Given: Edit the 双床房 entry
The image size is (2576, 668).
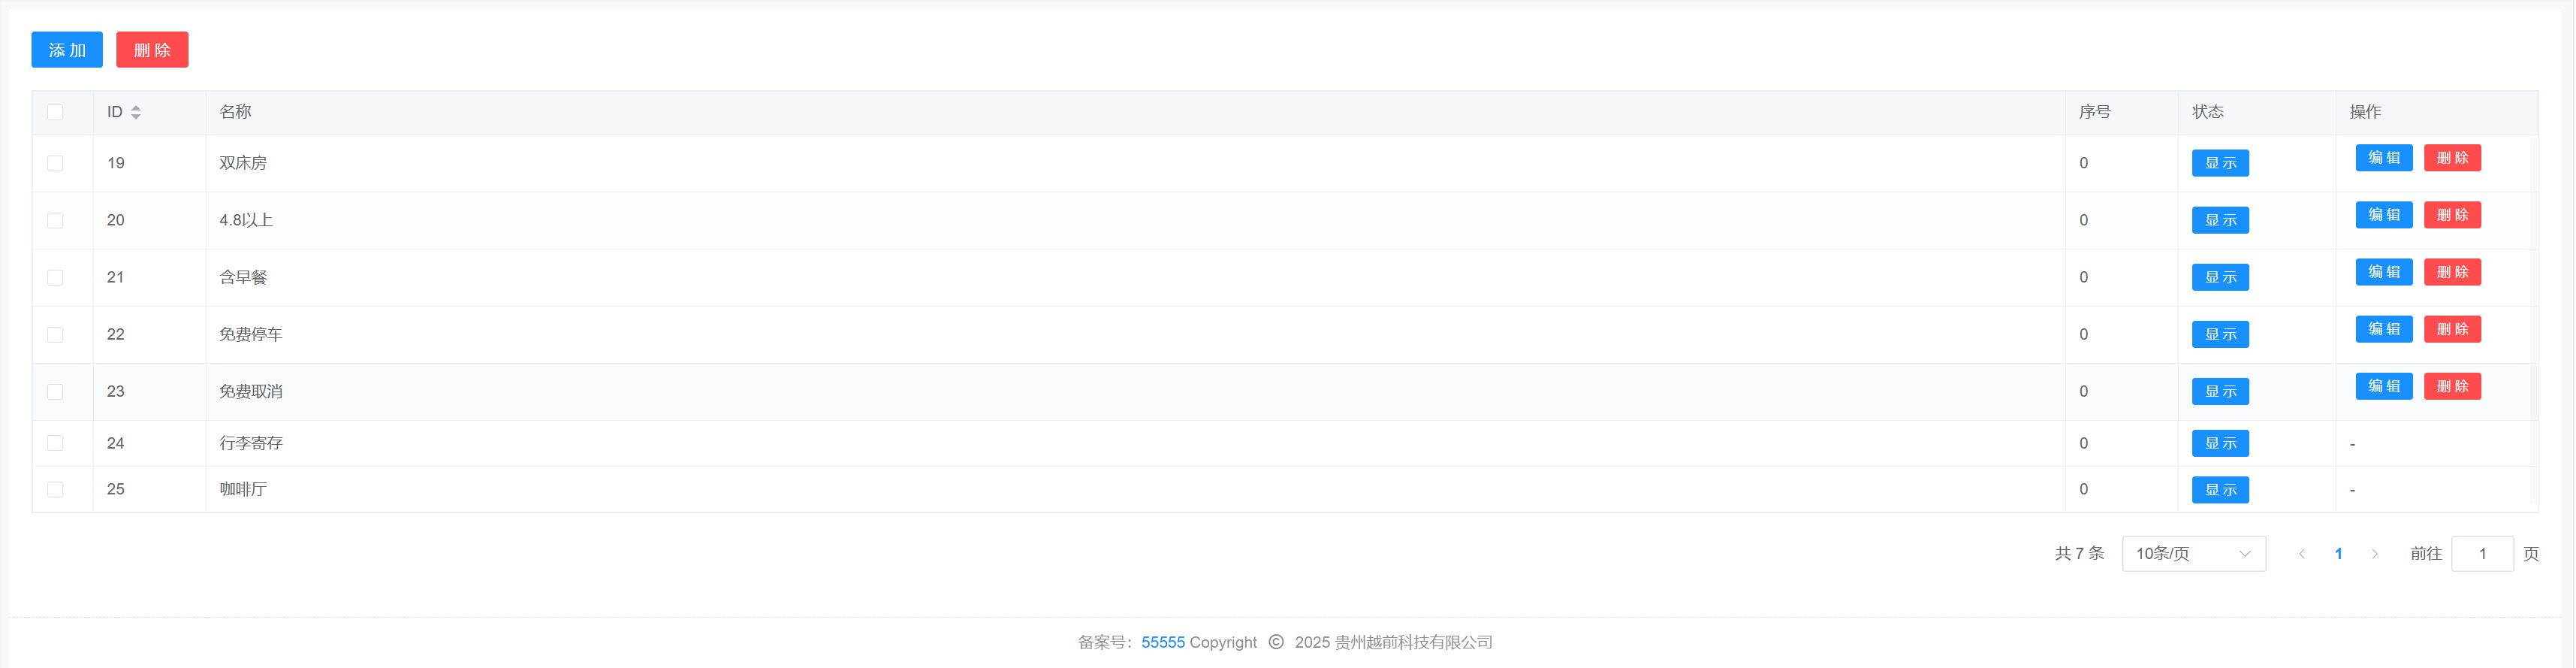Looking at the screenshot, I should tap(2383, 158).
